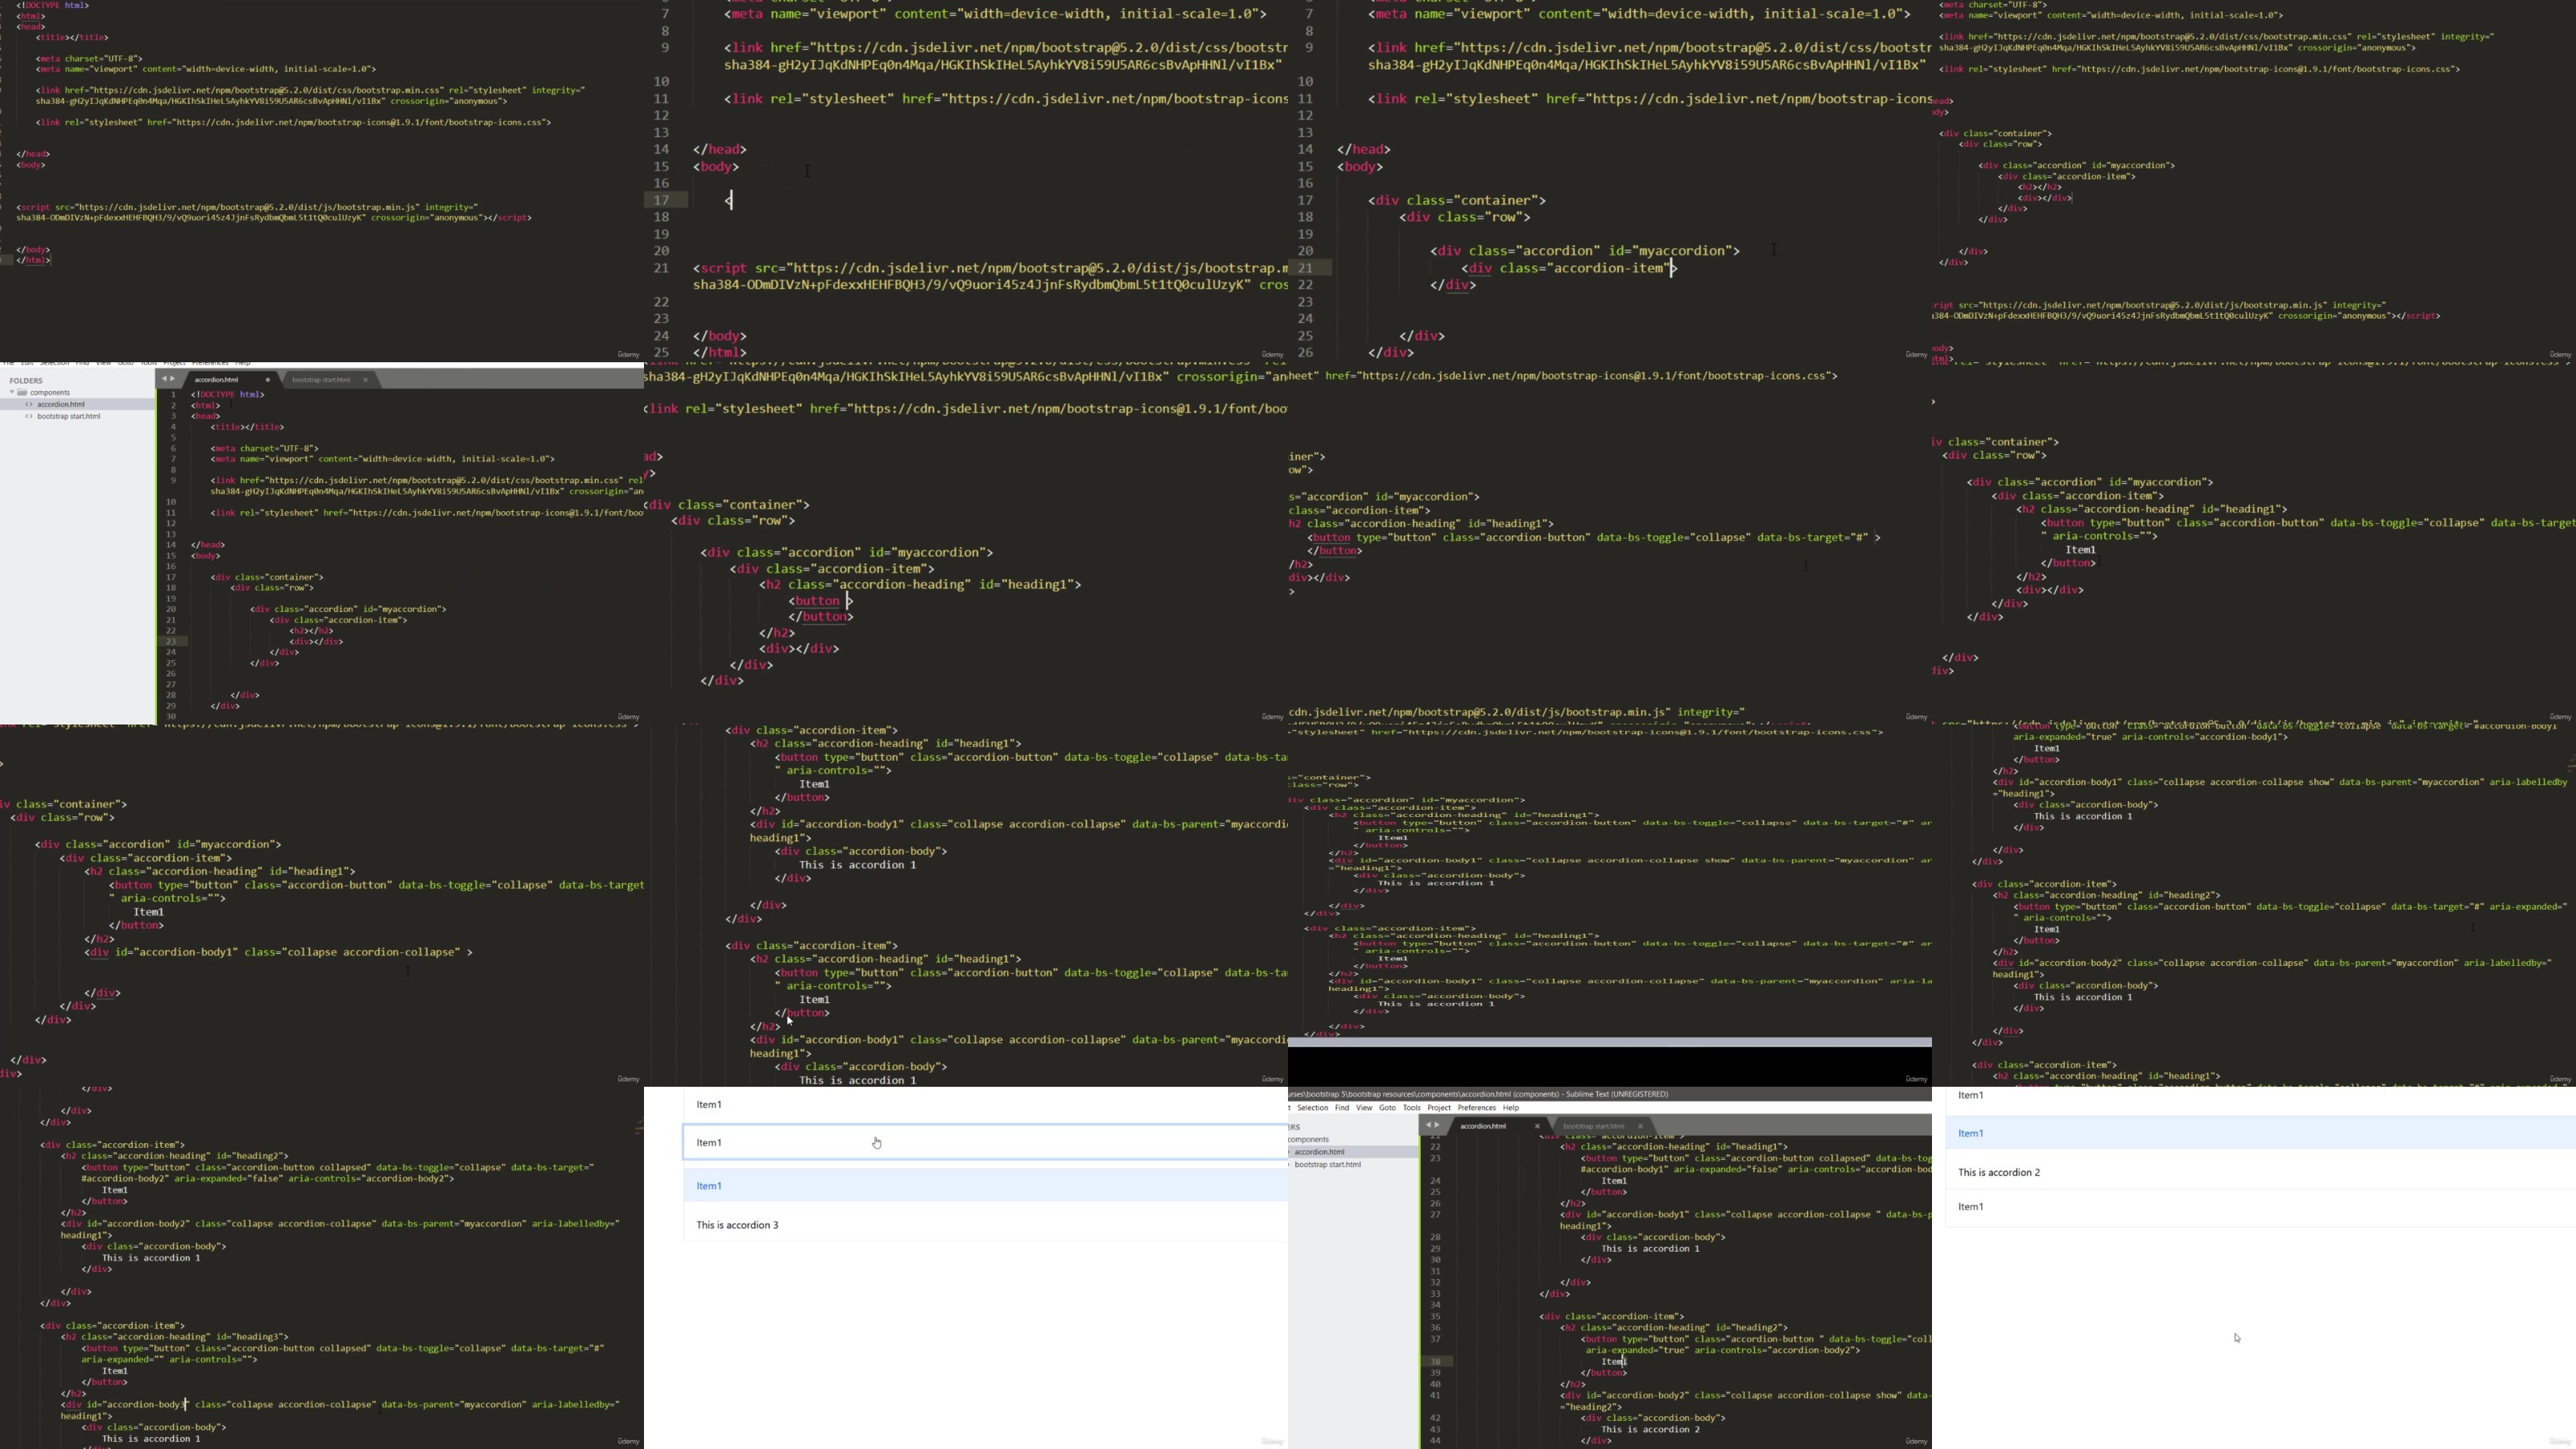The height and width of the screenshot is (1449, 2576).
Task: Close bootstrap start.html tab below Preferences menu
Action: [1640, 1126]
